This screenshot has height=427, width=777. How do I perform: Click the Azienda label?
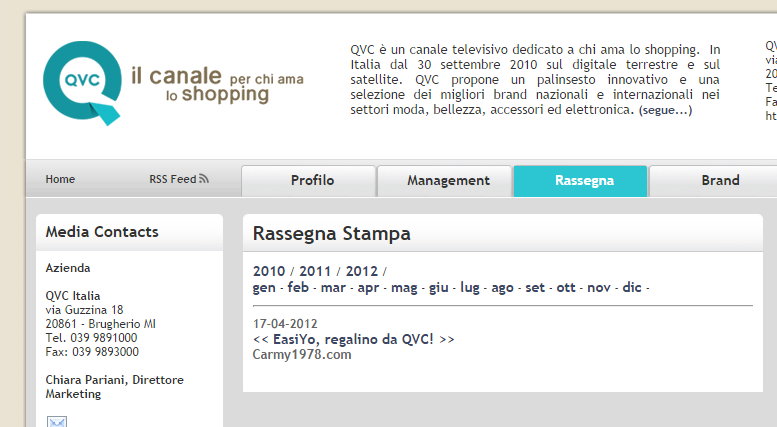(x=68, y=268)
